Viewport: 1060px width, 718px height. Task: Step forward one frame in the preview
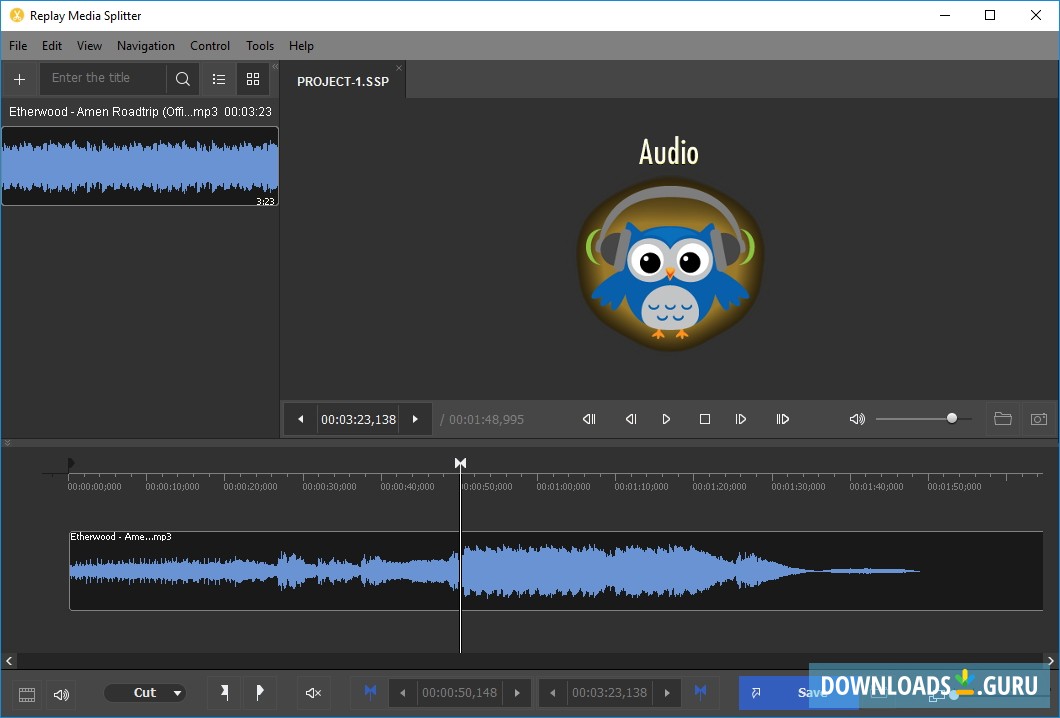741,419
